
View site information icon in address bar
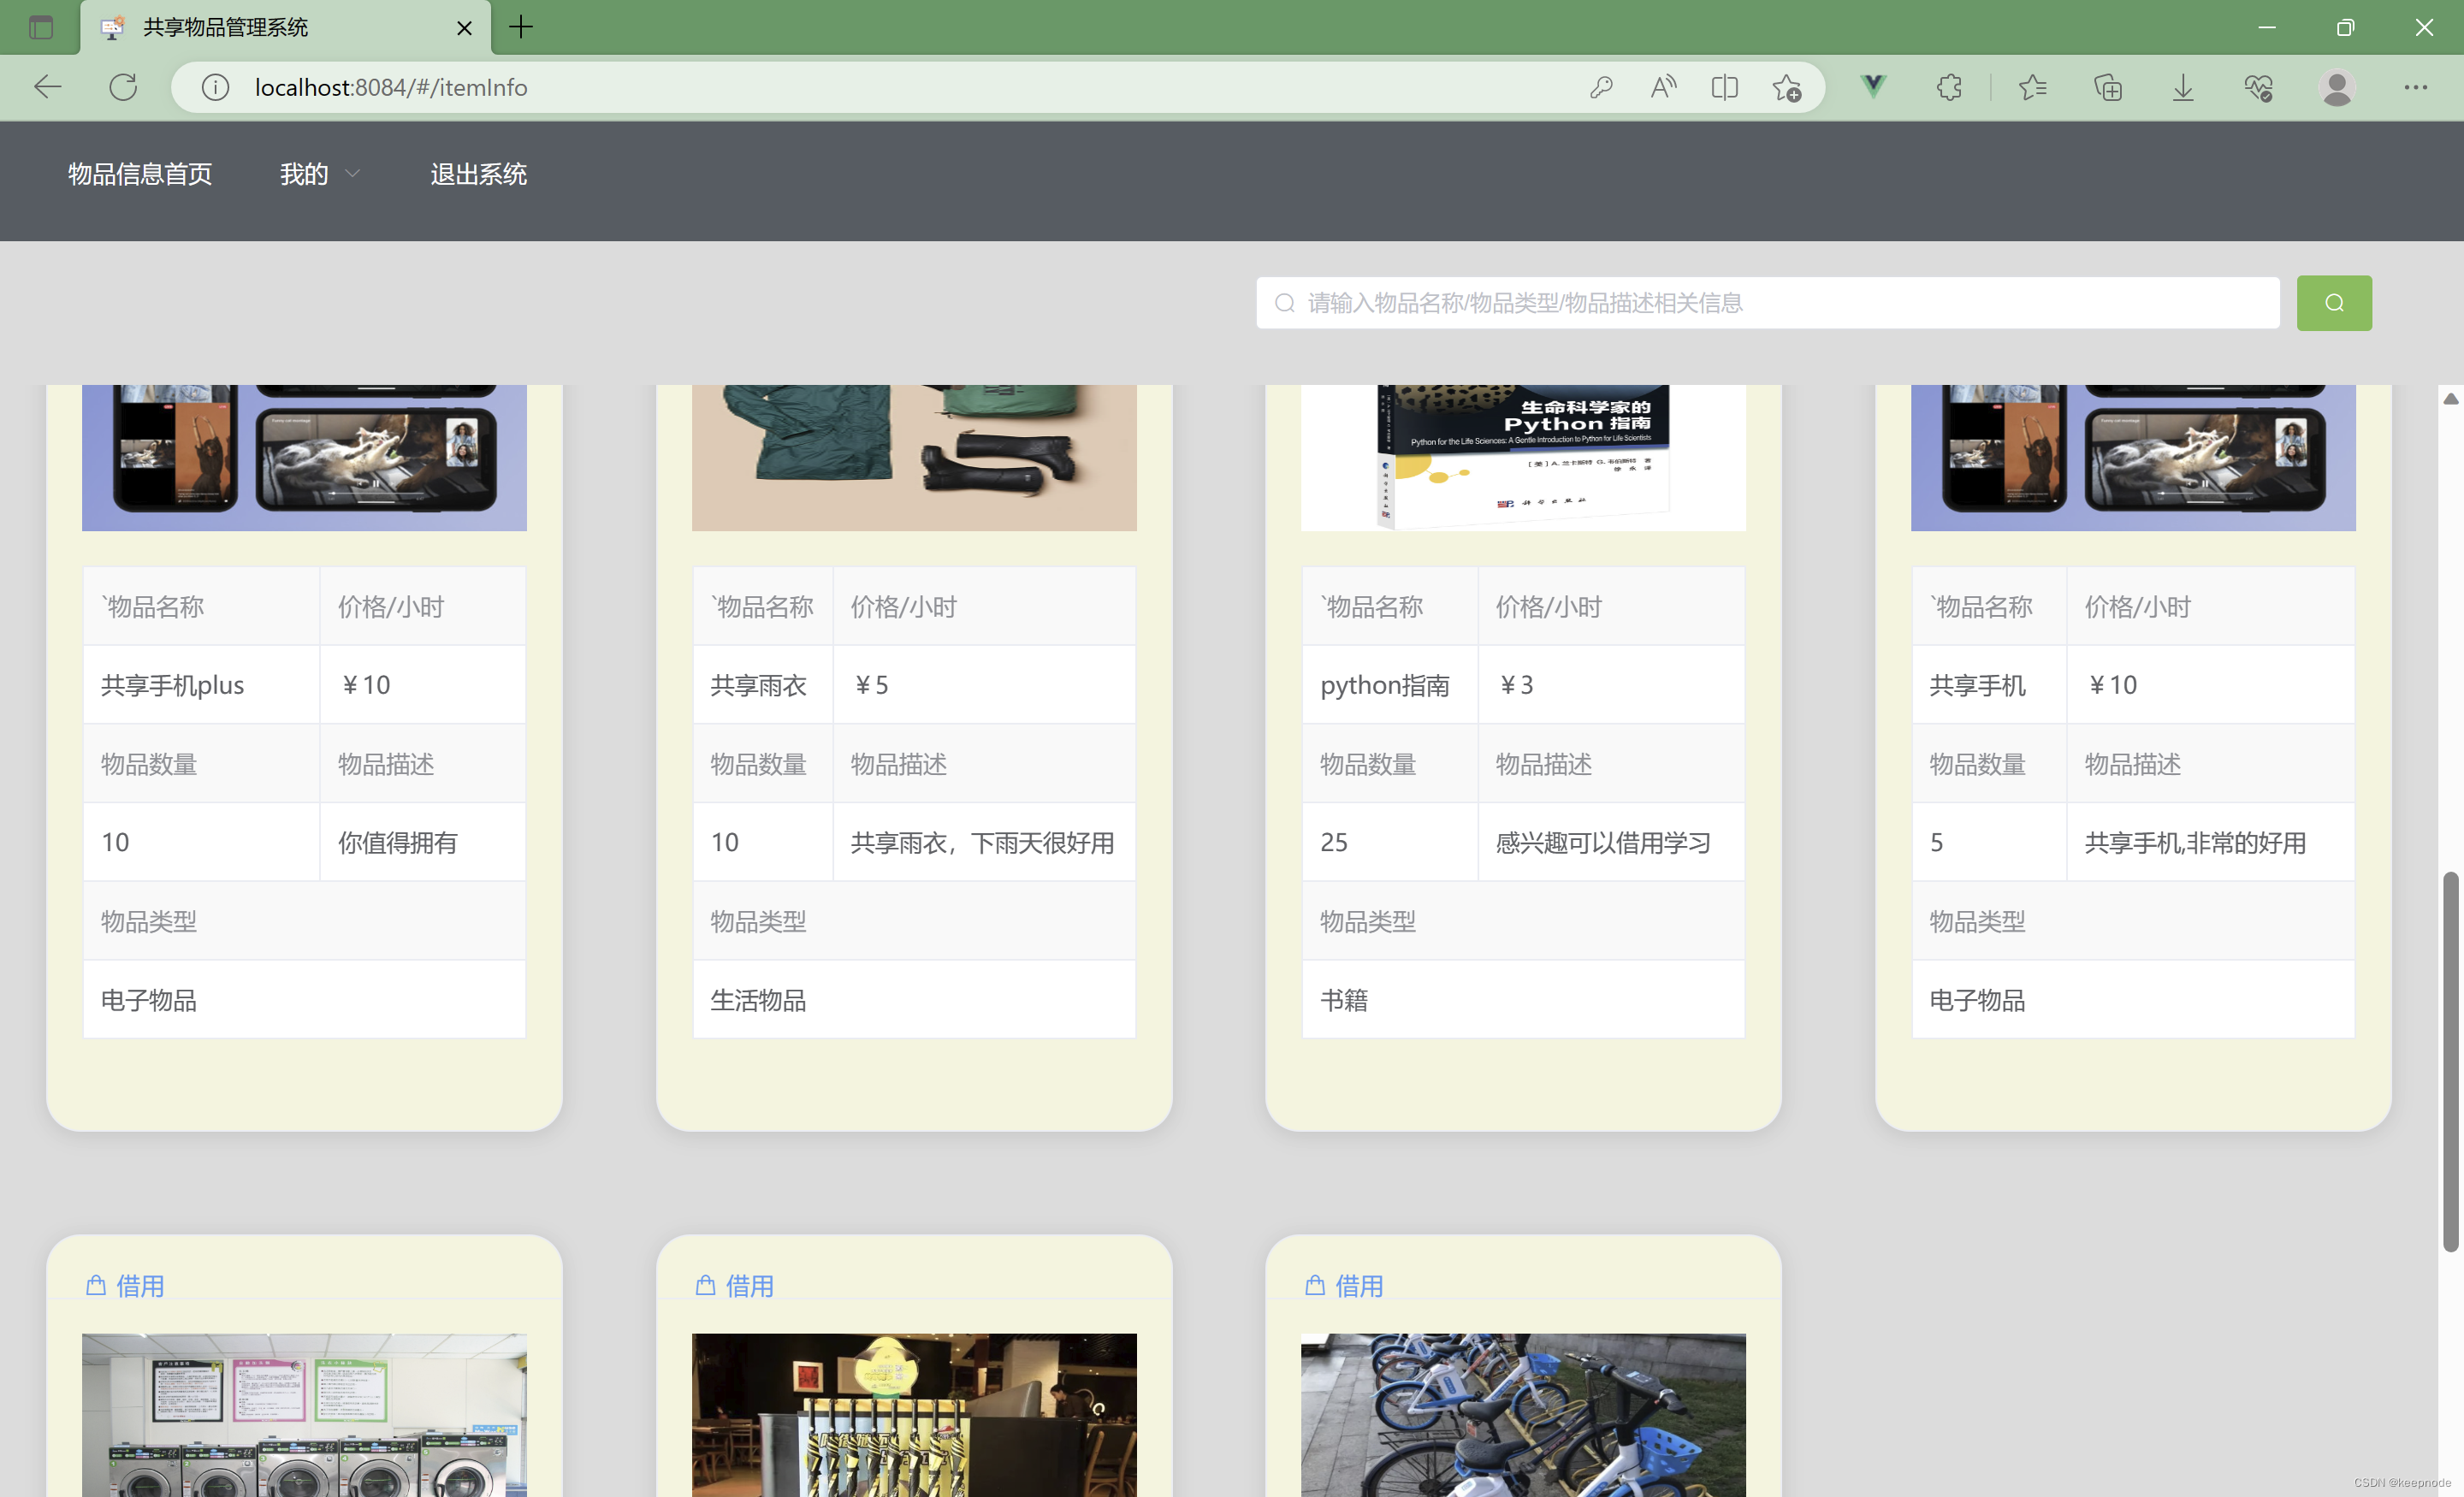point(215,87)
